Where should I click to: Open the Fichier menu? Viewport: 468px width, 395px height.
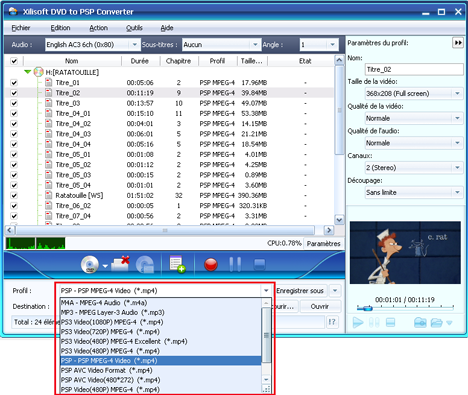coord(21,28)
